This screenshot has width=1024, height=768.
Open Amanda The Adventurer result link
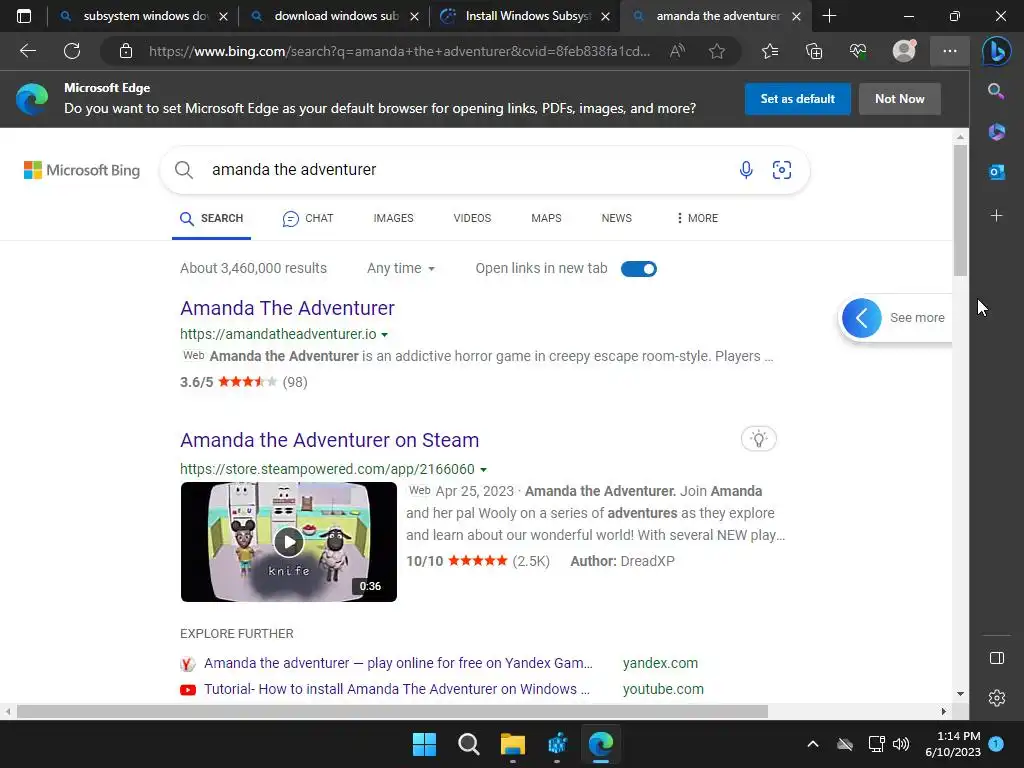pyautogui.click(x=287, y=308)
